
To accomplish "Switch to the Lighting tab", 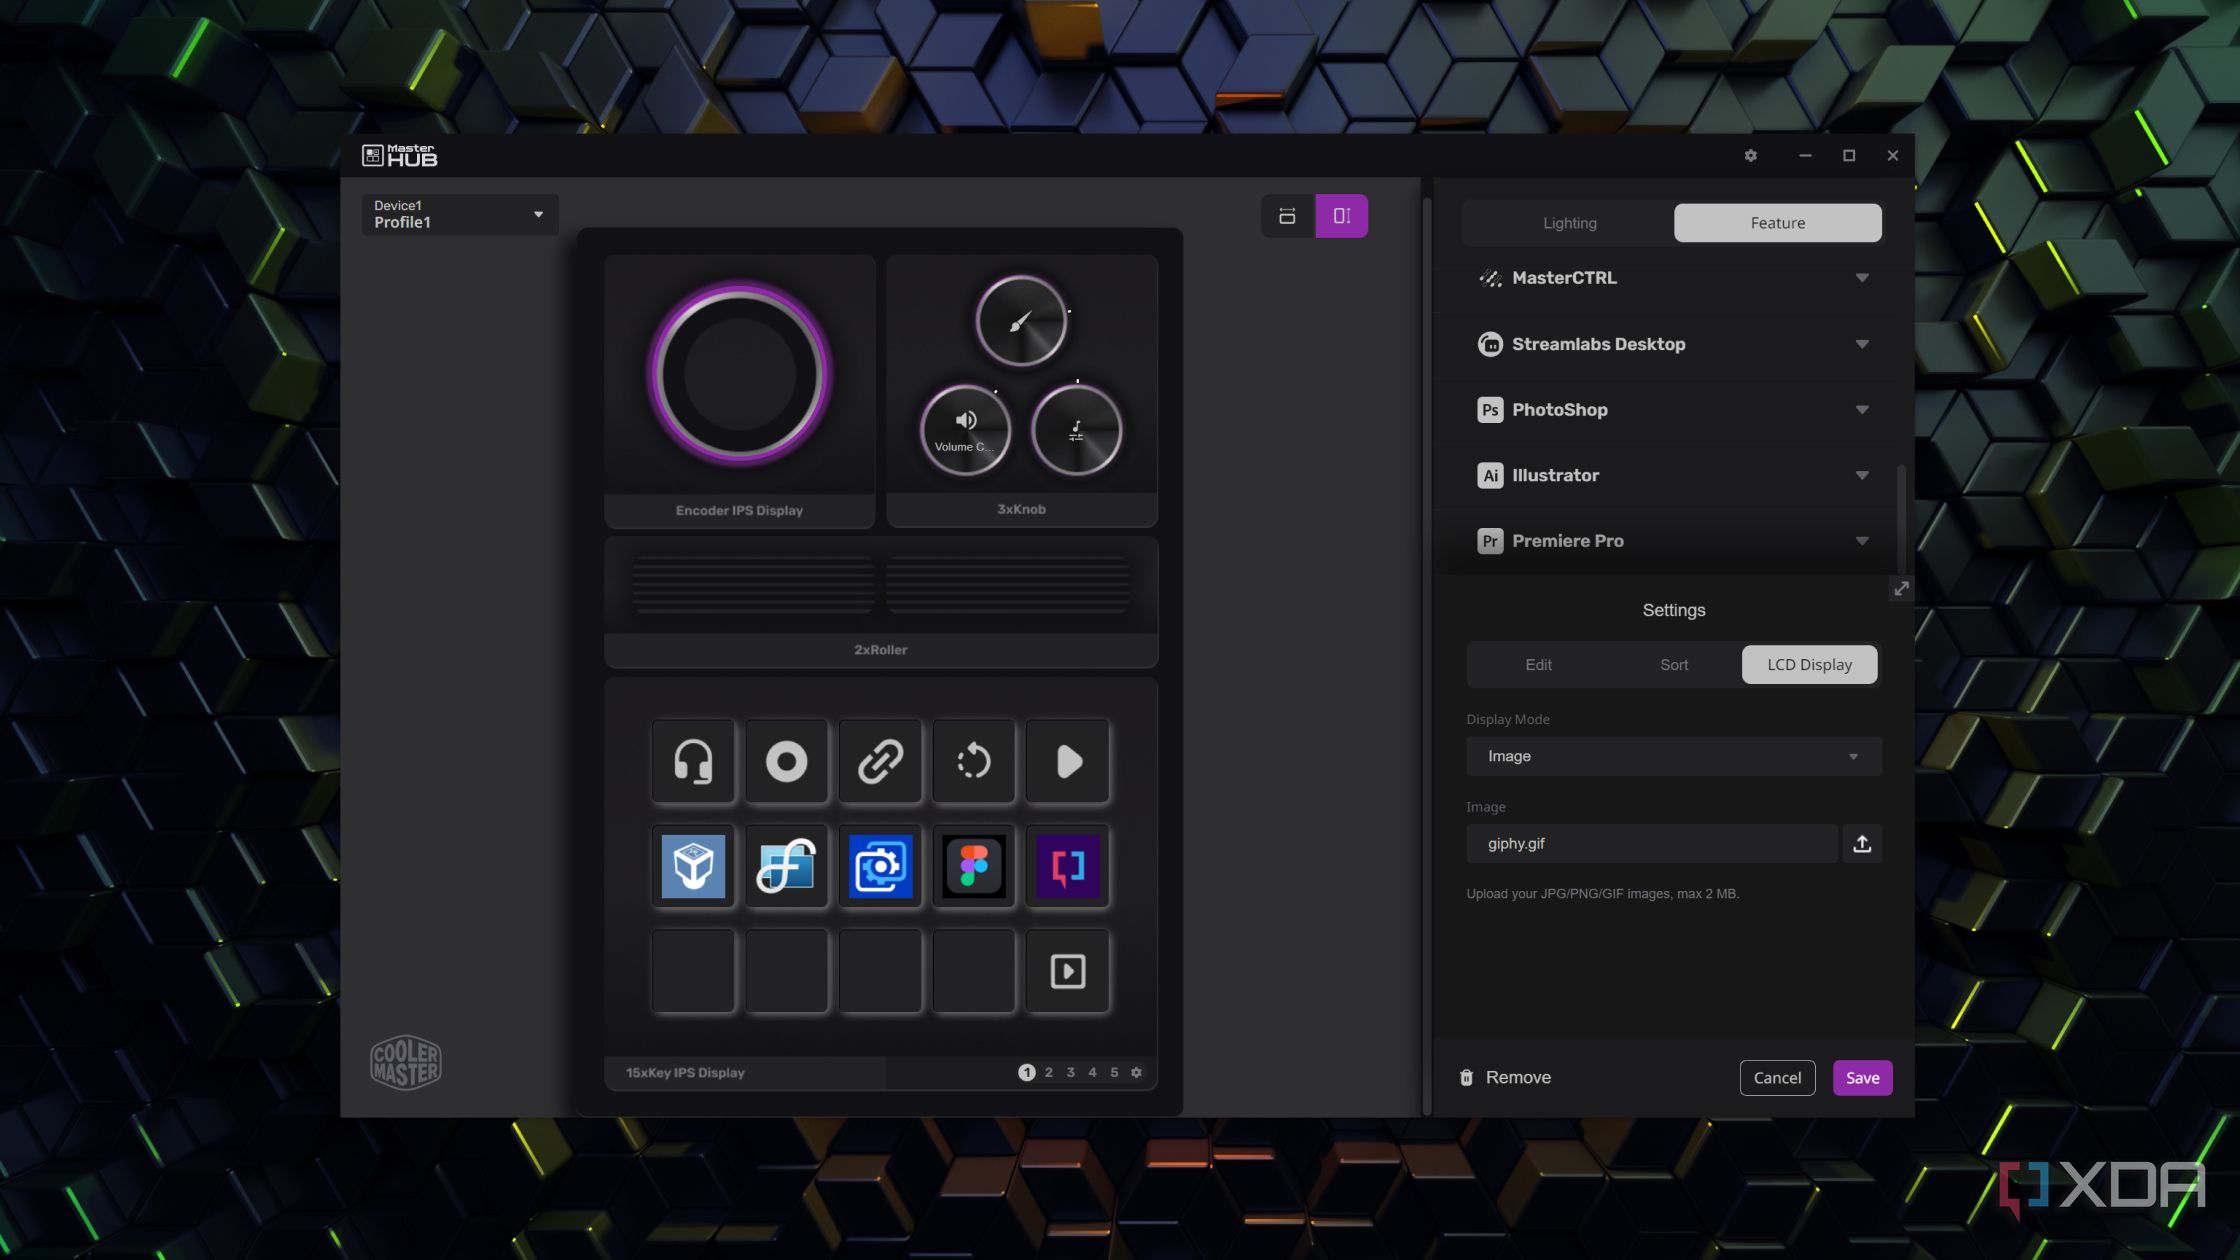I will tap(1569, 223).
